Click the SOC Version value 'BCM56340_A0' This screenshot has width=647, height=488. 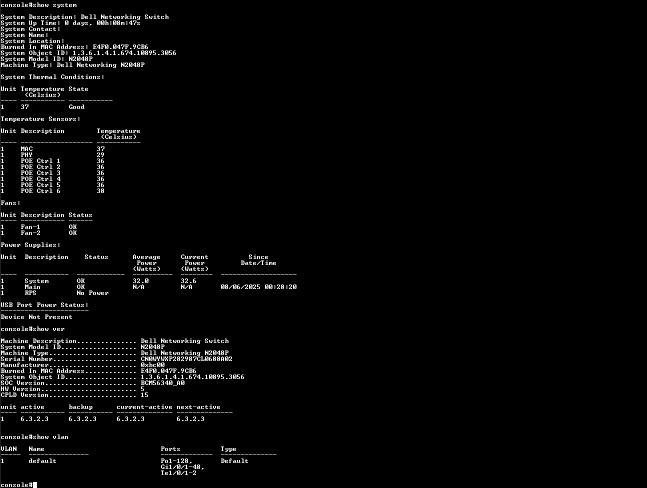[163, 383]
